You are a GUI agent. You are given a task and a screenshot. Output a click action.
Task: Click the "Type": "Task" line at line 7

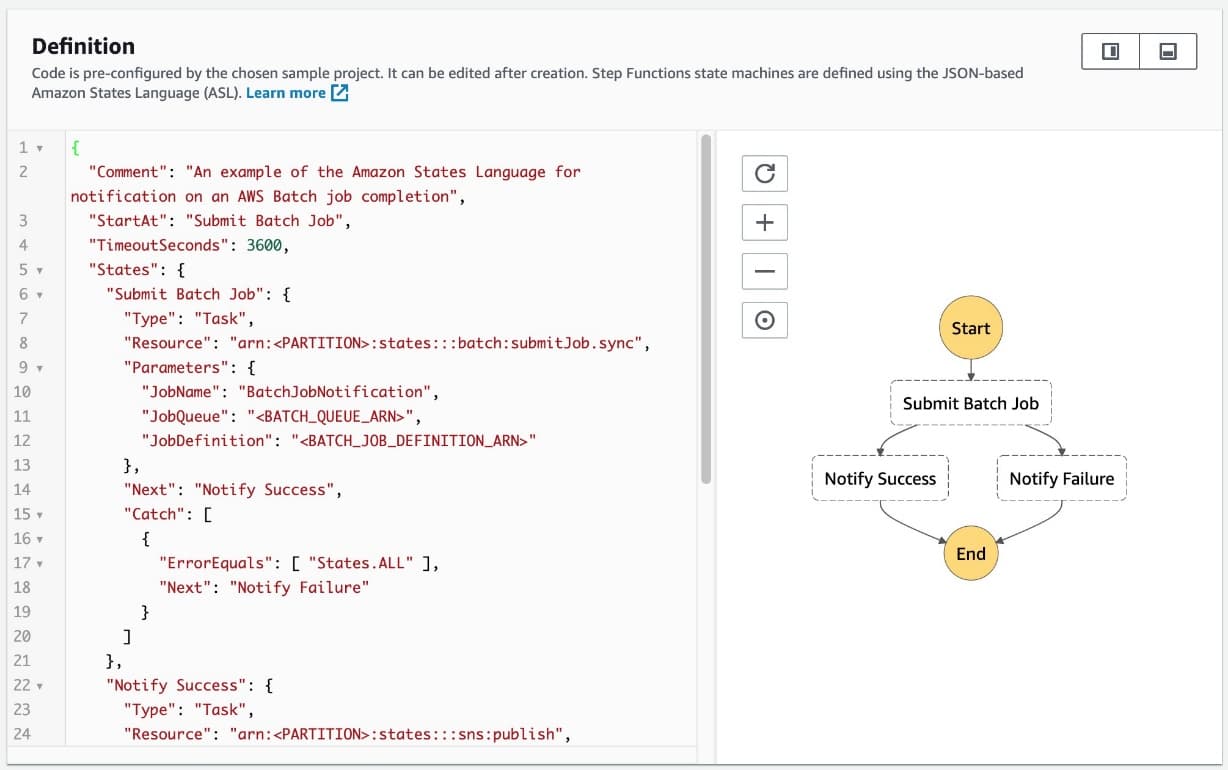[188, 319]
